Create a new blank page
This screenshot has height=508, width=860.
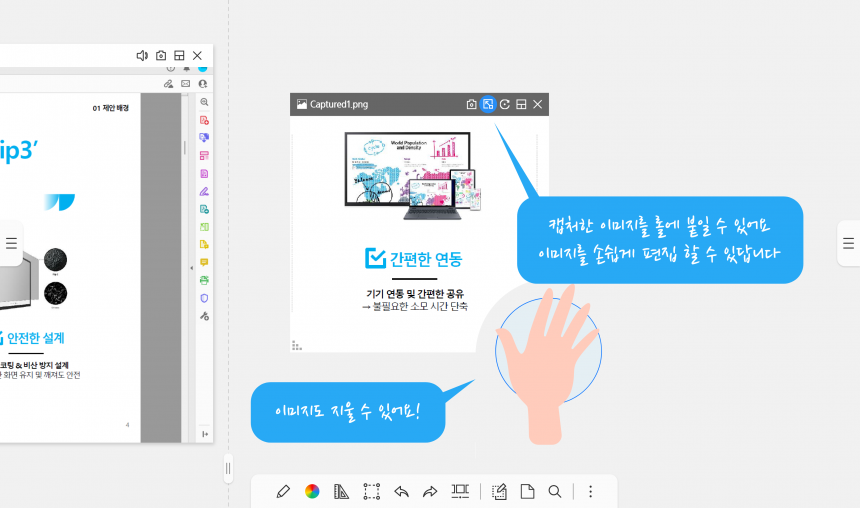click(527, 491)
